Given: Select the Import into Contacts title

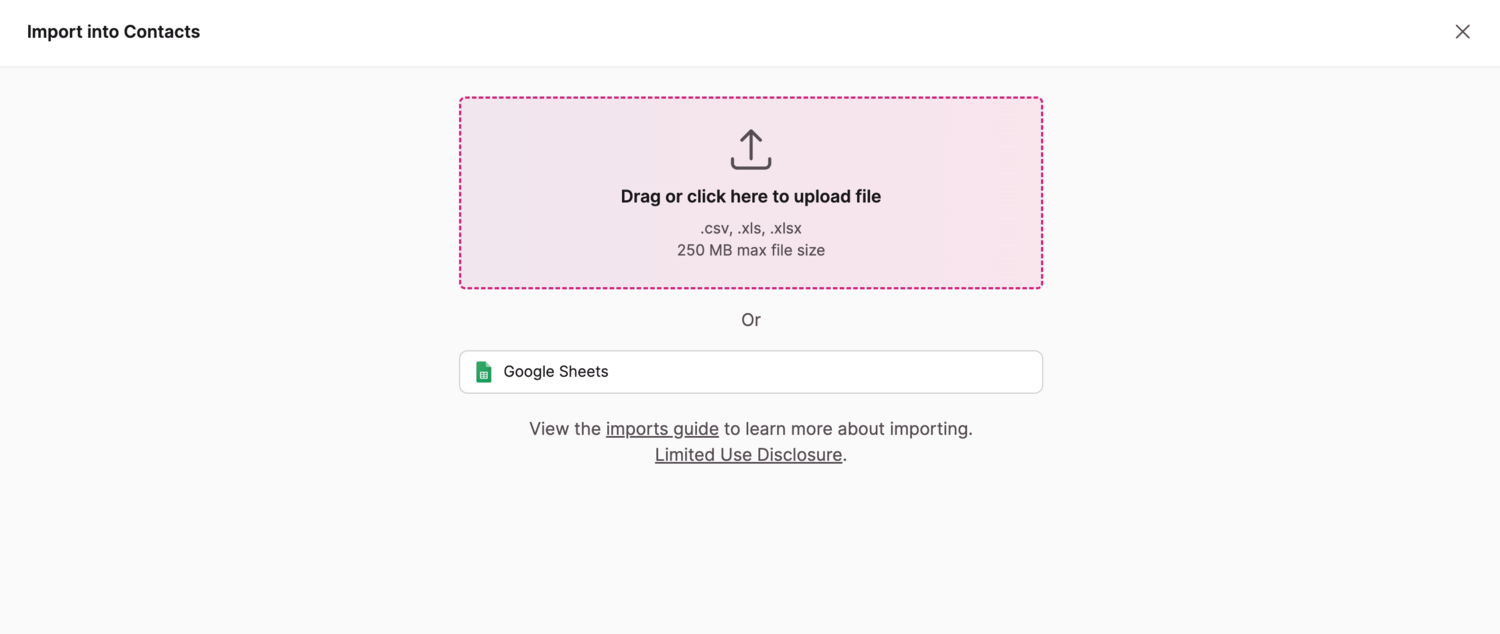Looking at the screenshot, I should 113,31.
